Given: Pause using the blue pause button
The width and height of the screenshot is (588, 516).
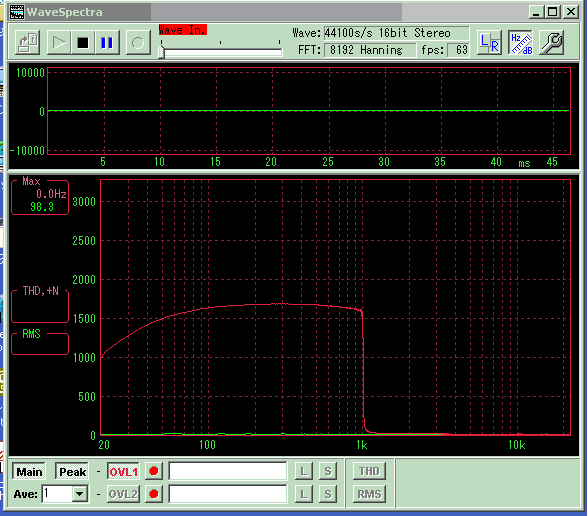Looking at the screenshot, I should click(x=107, y=42).
